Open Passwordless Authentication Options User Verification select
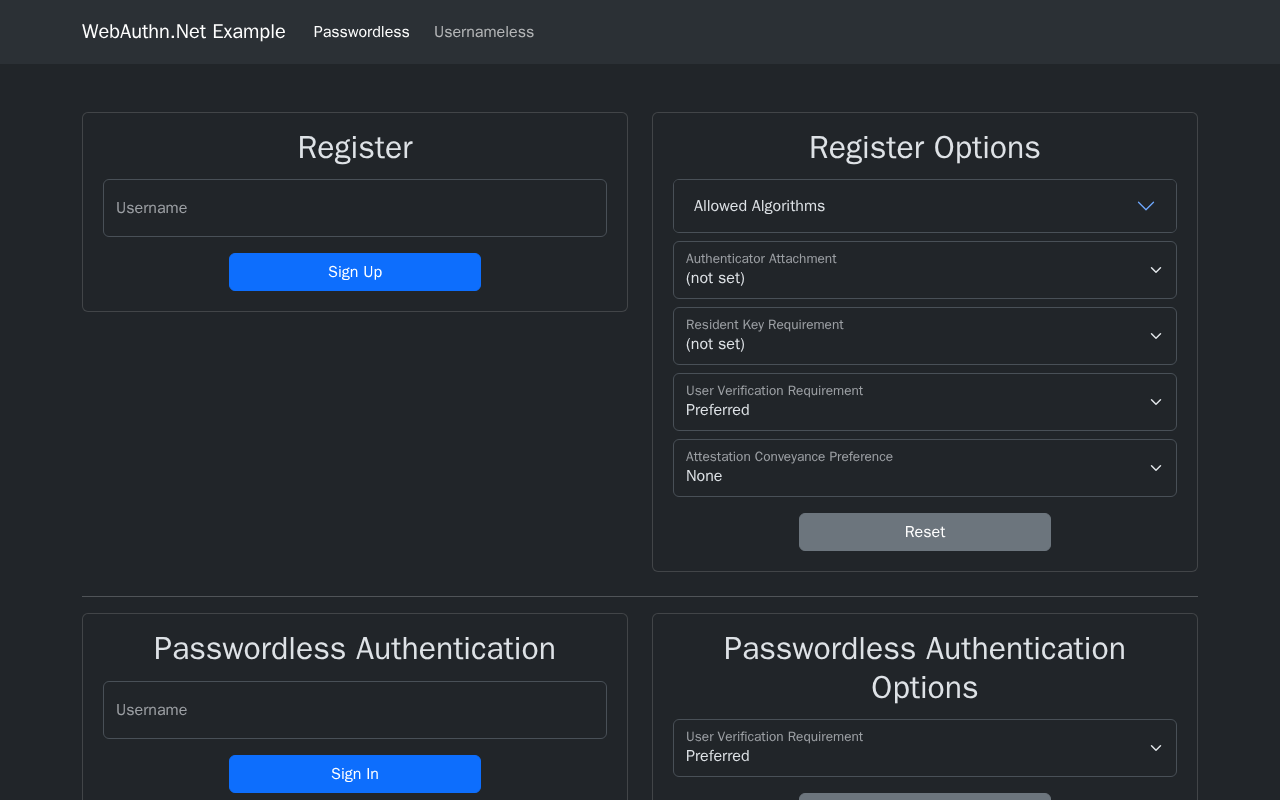The height and width of the screenshot is (800, 1280). click(x=900, y=748)
